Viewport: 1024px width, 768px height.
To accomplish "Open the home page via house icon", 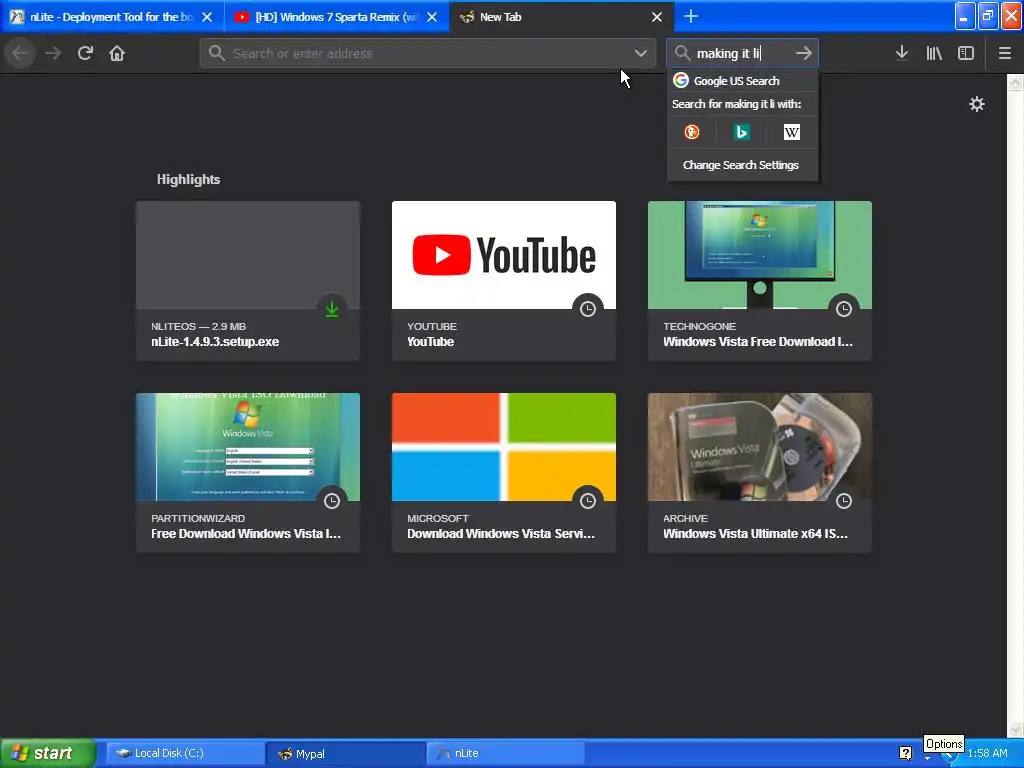I will [117, 53].
